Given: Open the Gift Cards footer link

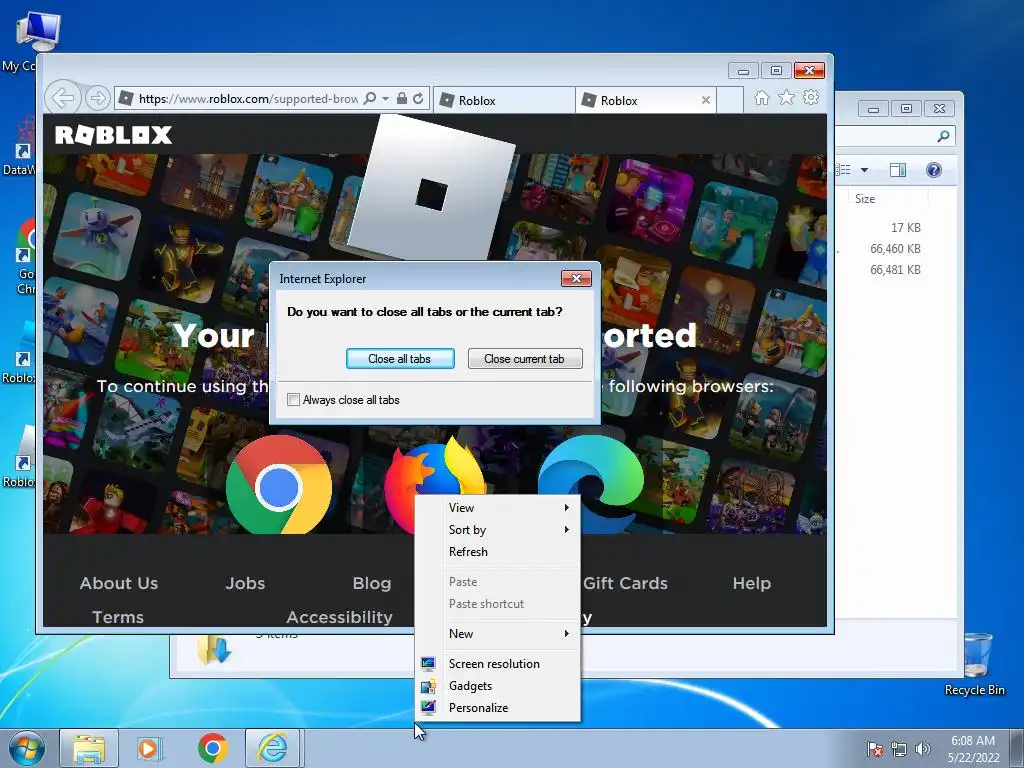Looking at the screenshot, I should [625, 583].
